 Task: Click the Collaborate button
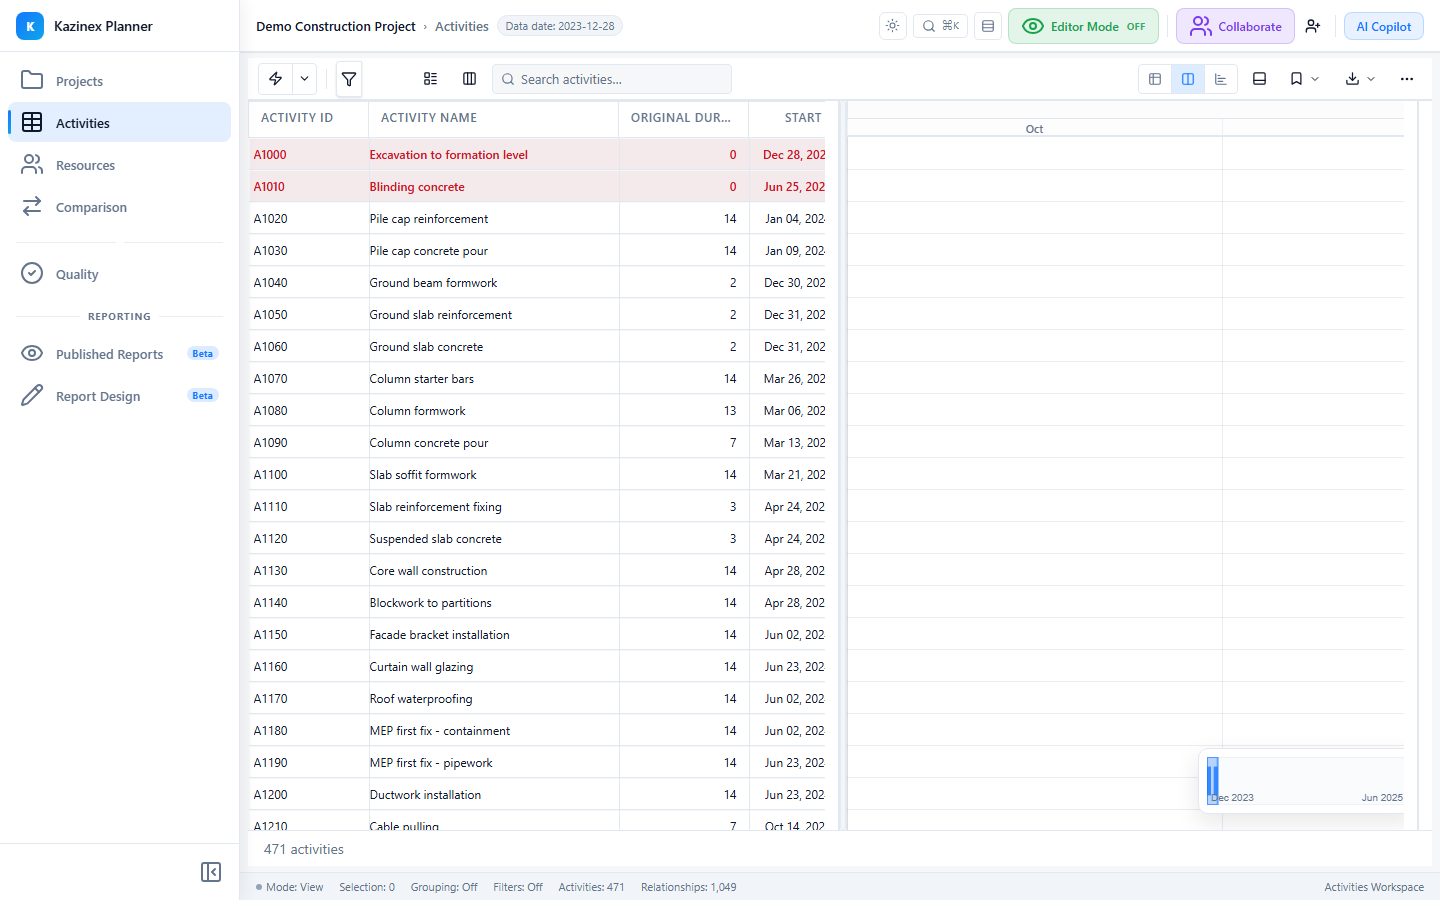point(1235,26)
